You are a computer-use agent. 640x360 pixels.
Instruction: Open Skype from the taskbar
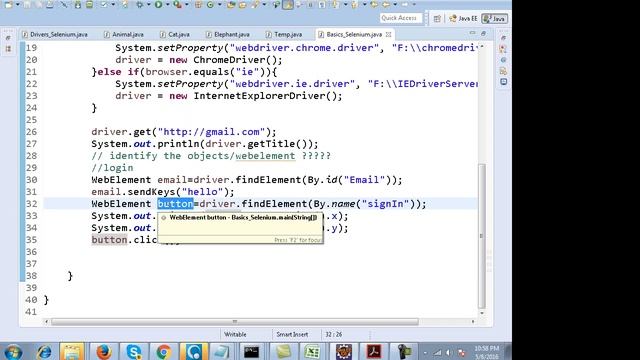[x=133, y=351]
